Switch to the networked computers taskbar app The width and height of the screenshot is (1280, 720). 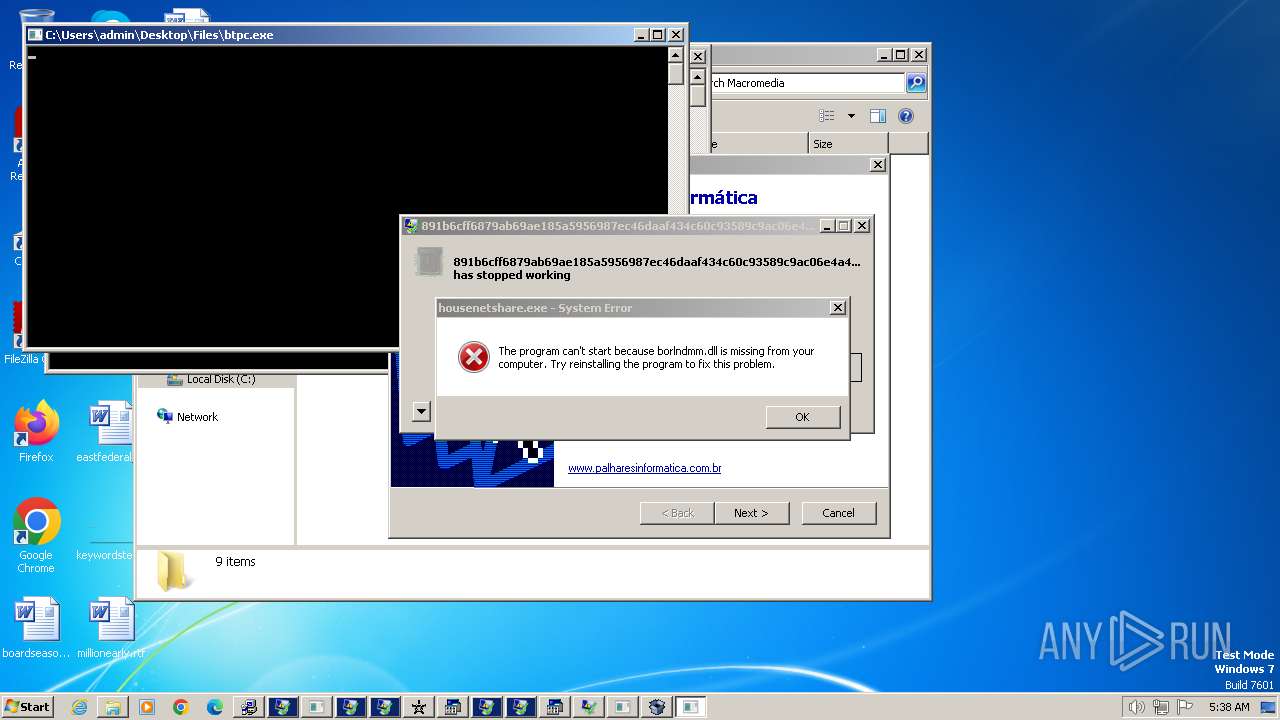pos(249,707)
